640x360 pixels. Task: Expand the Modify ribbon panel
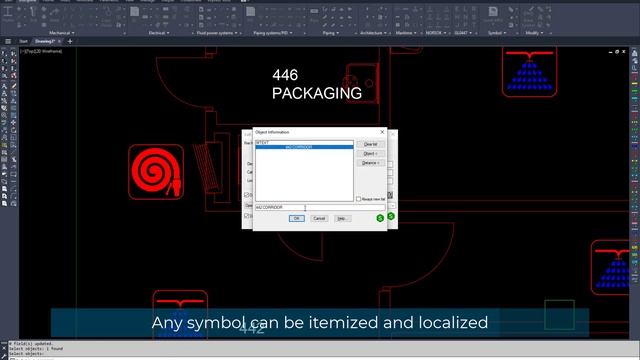[534, 33]
